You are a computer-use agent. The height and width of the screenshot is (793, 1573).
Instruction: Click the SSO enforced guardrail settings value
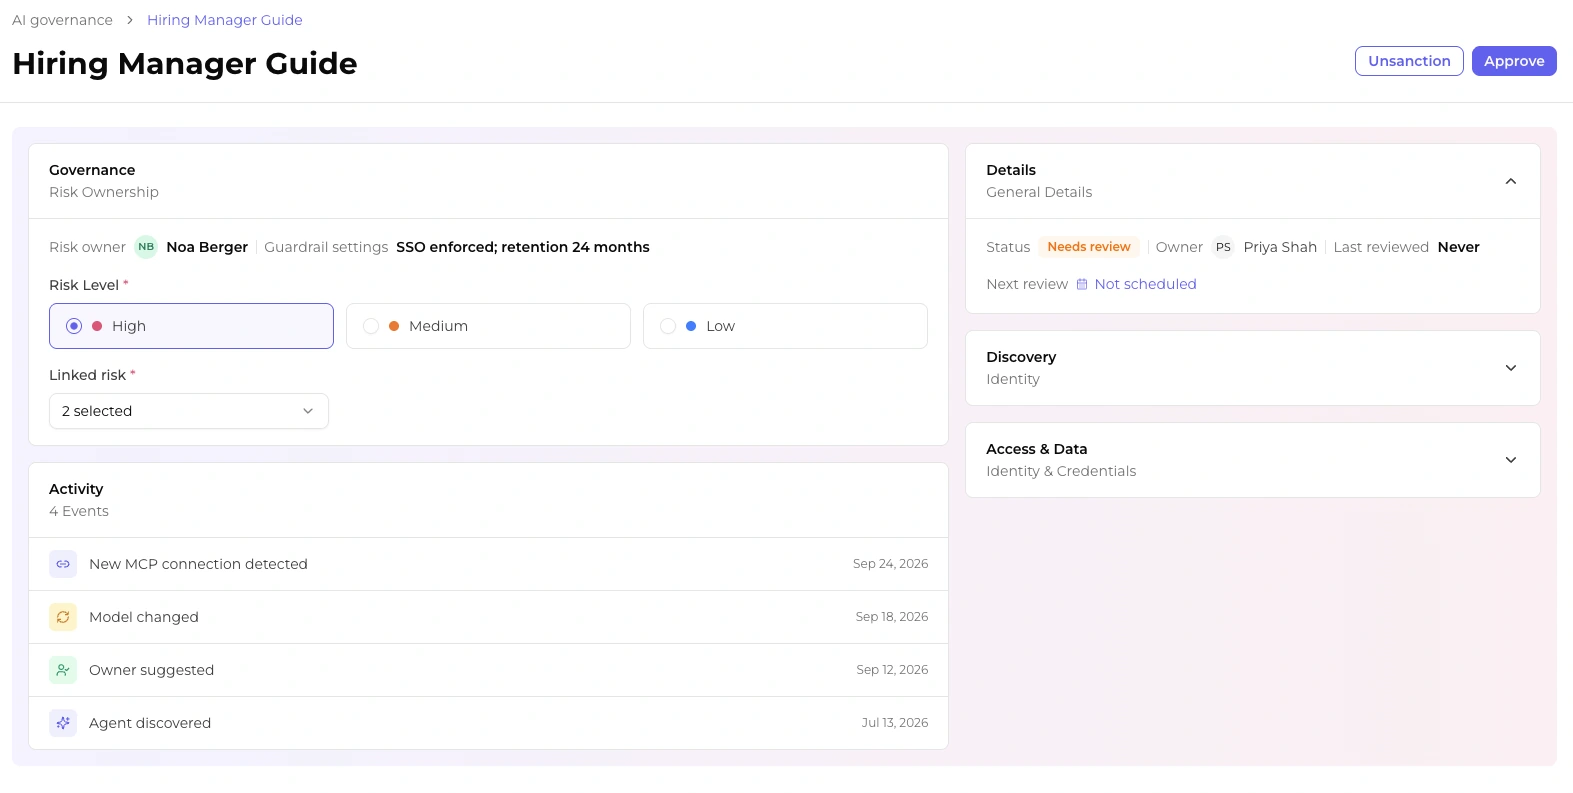(x=523, y=247)
